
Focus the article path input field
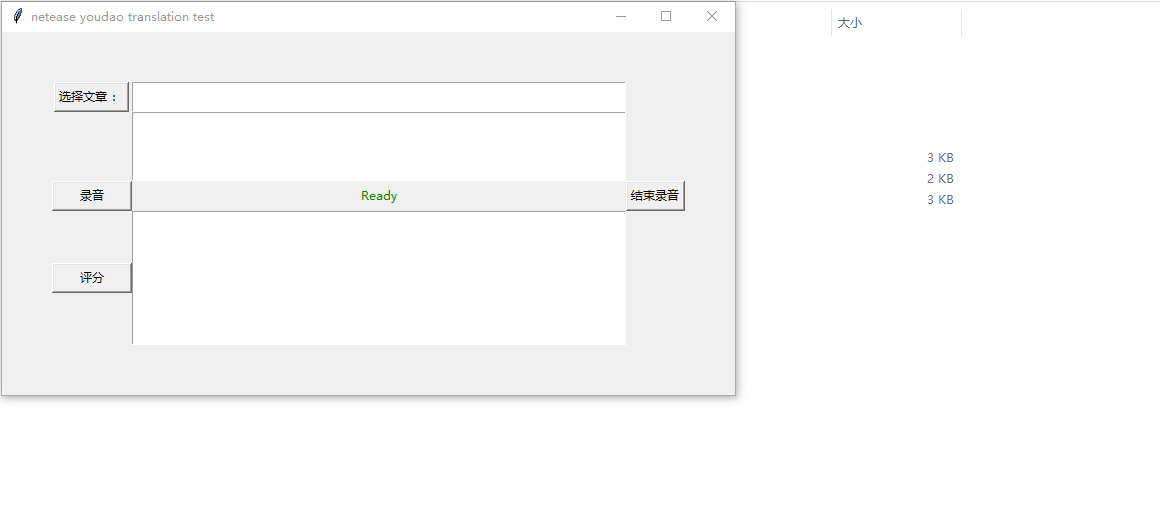(379, 97)
